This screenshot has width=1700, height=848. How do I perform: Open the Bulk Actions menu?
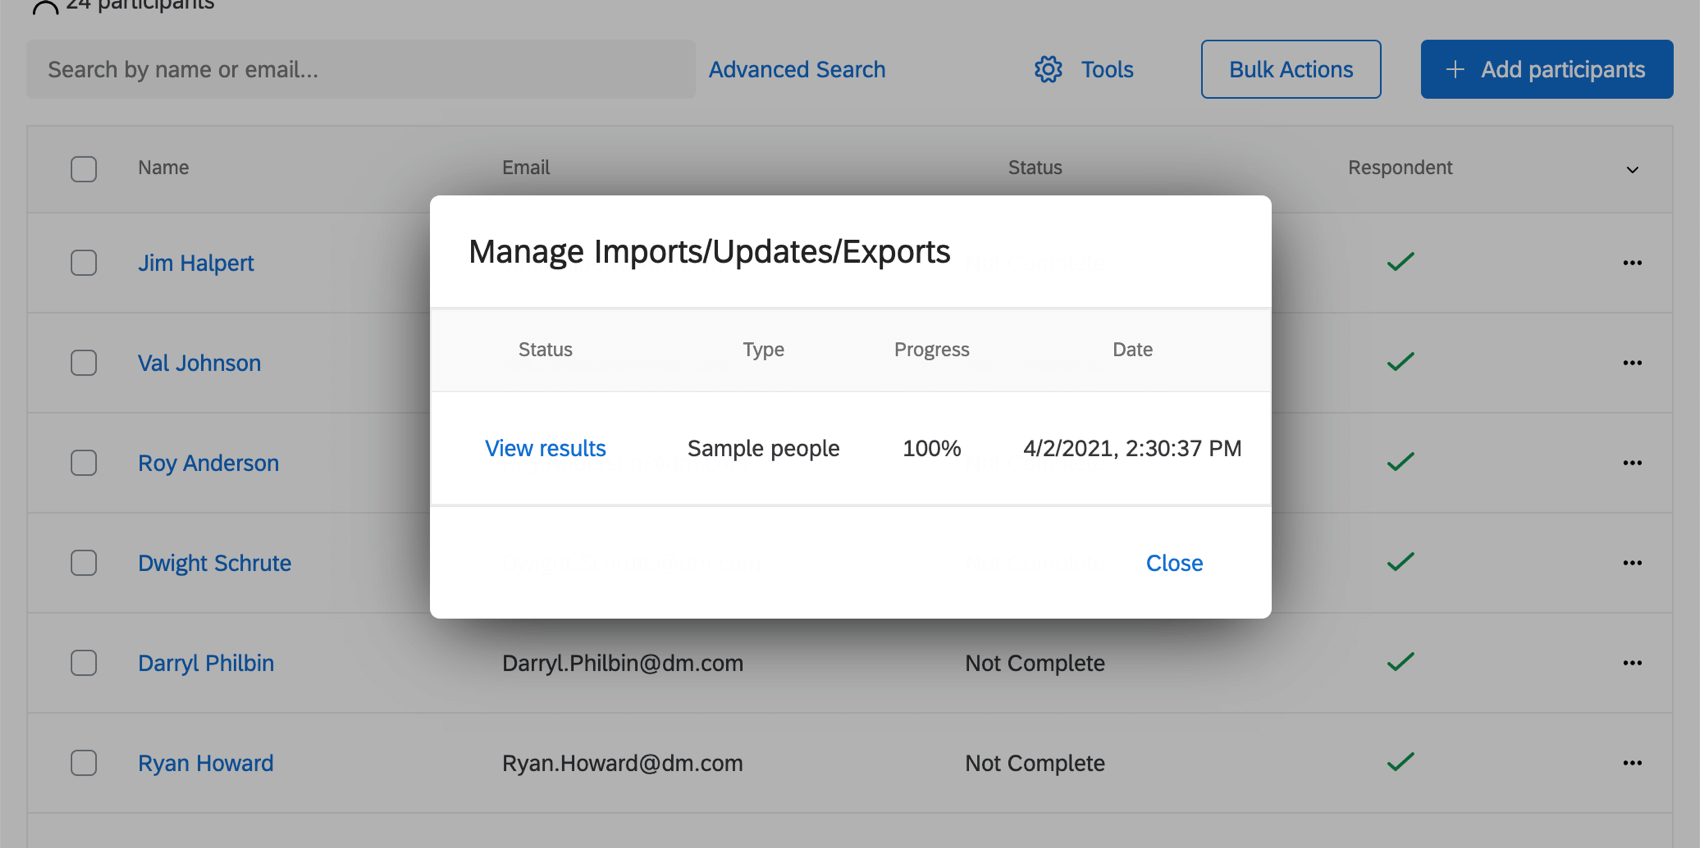pos(1291,69)
